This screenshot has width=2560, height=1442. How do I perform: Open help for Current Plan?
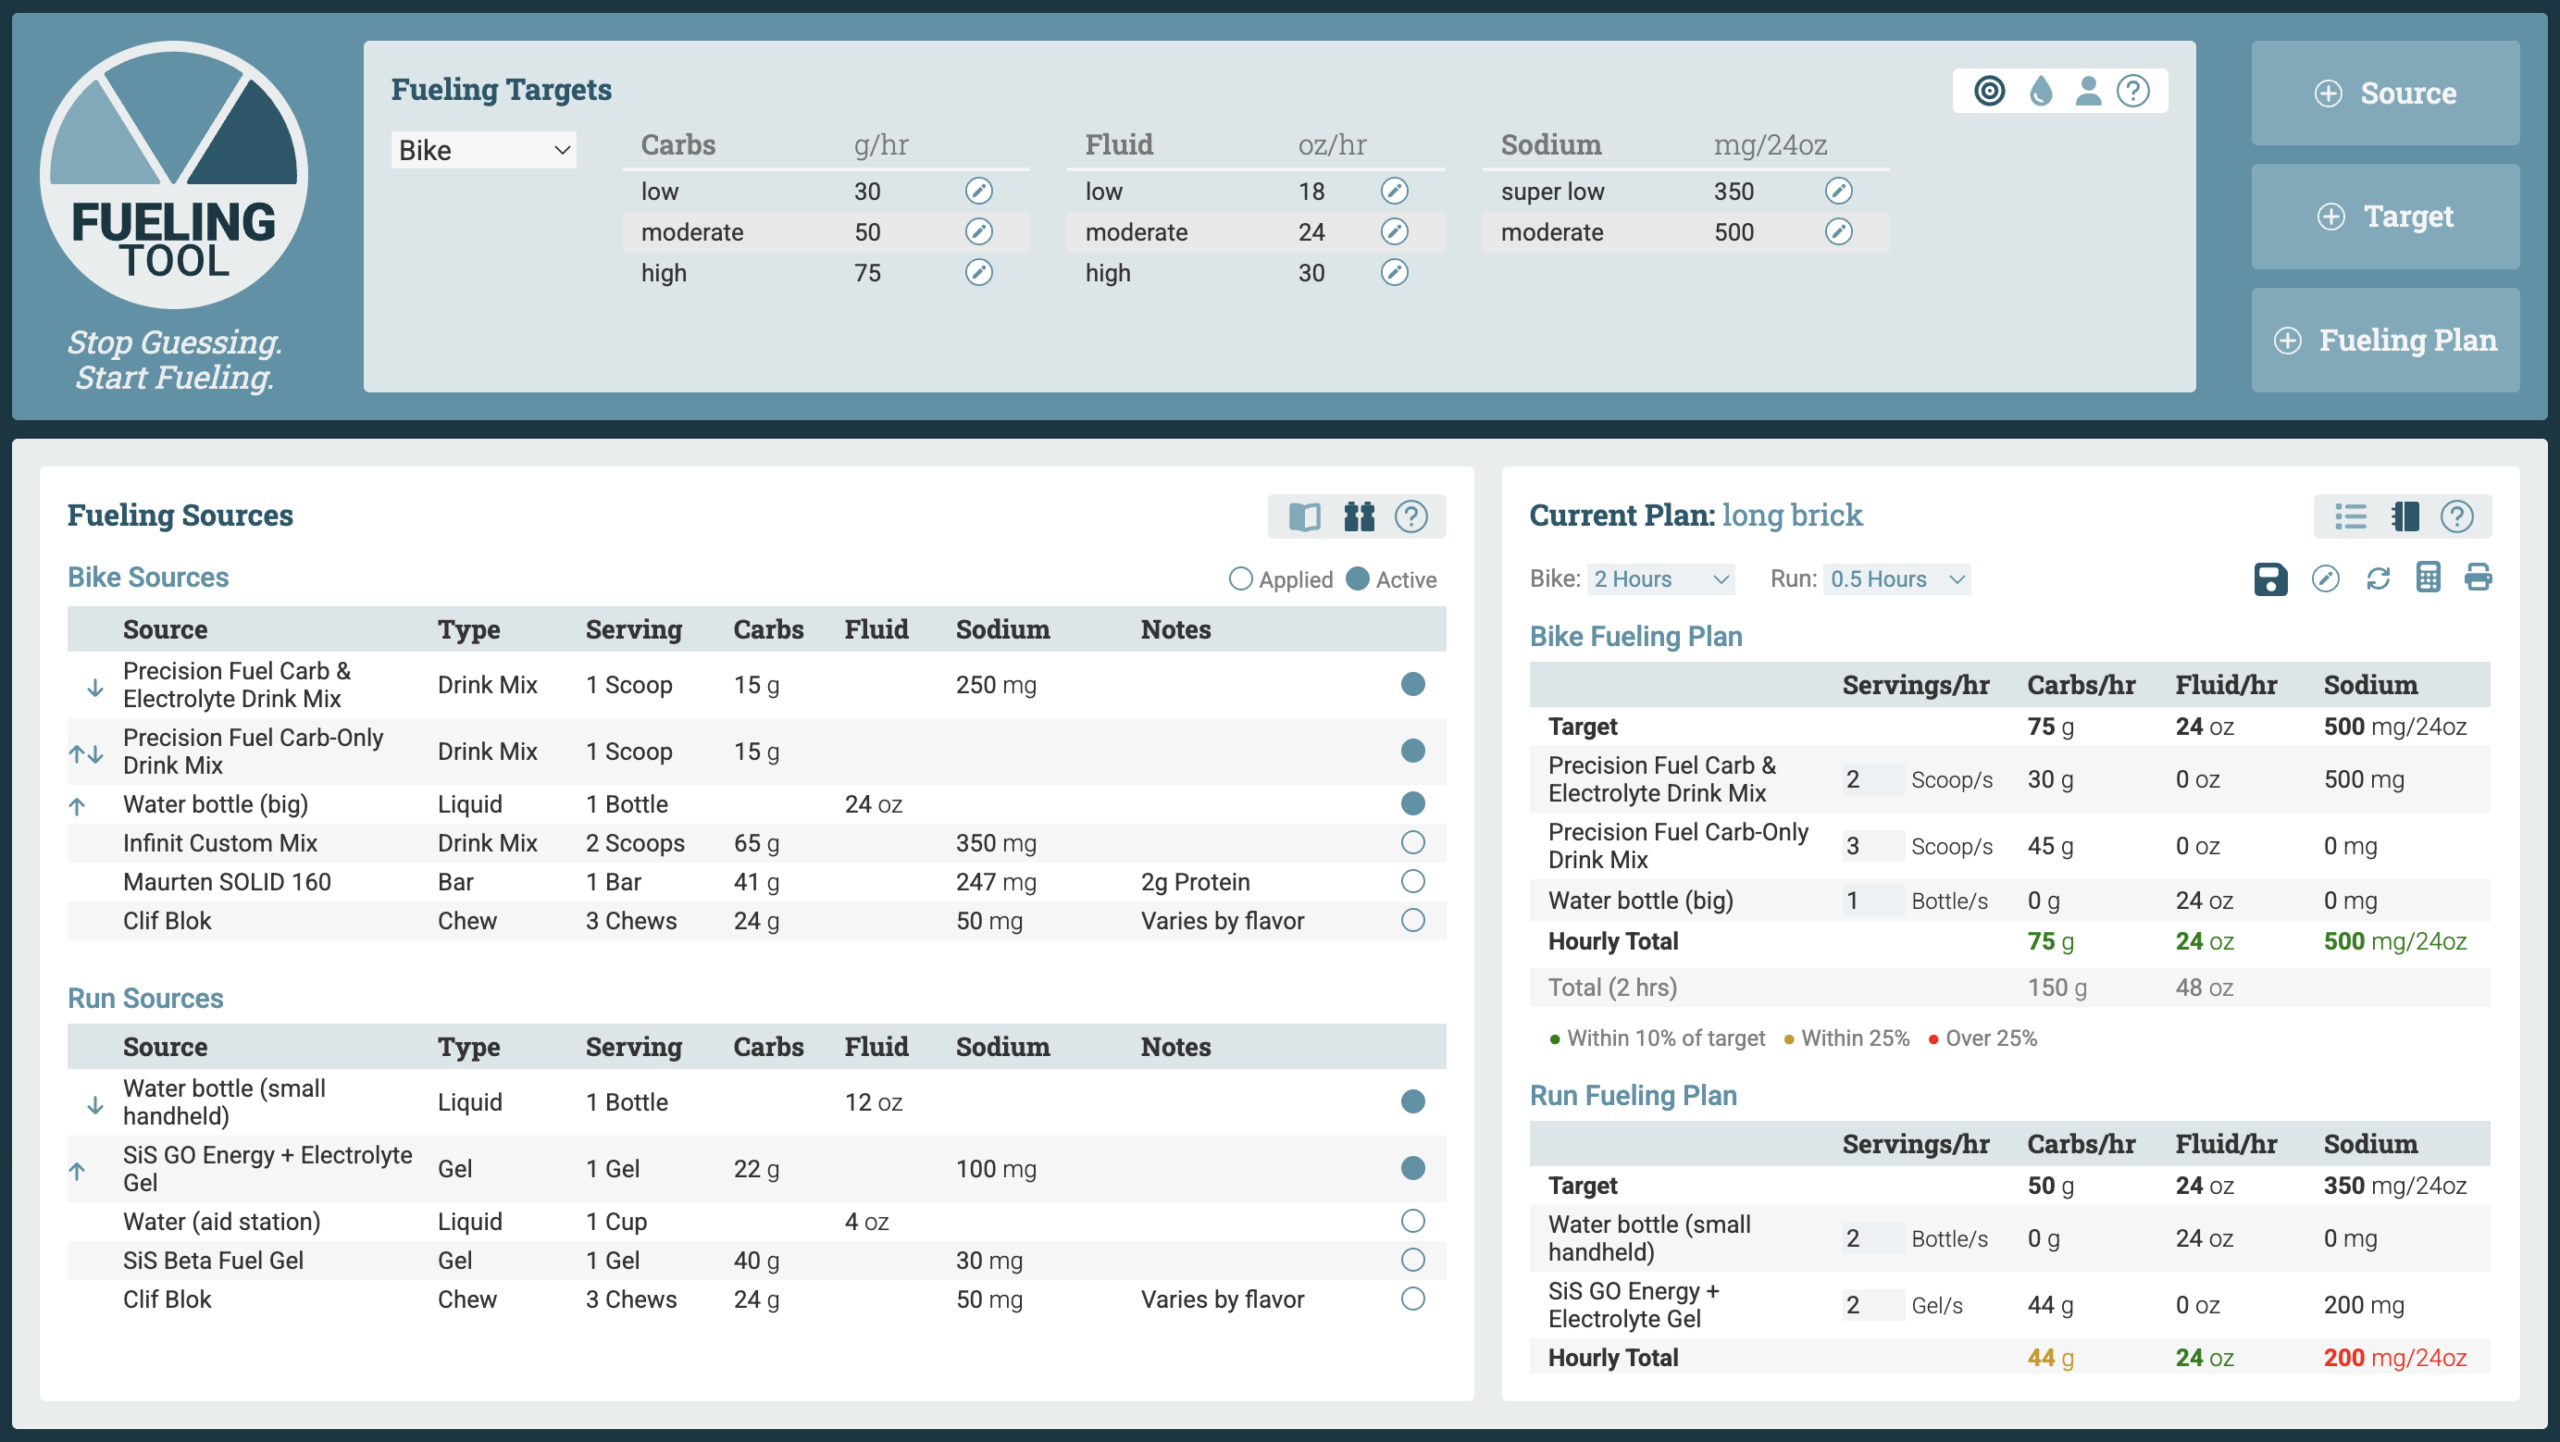[2457, 516]
